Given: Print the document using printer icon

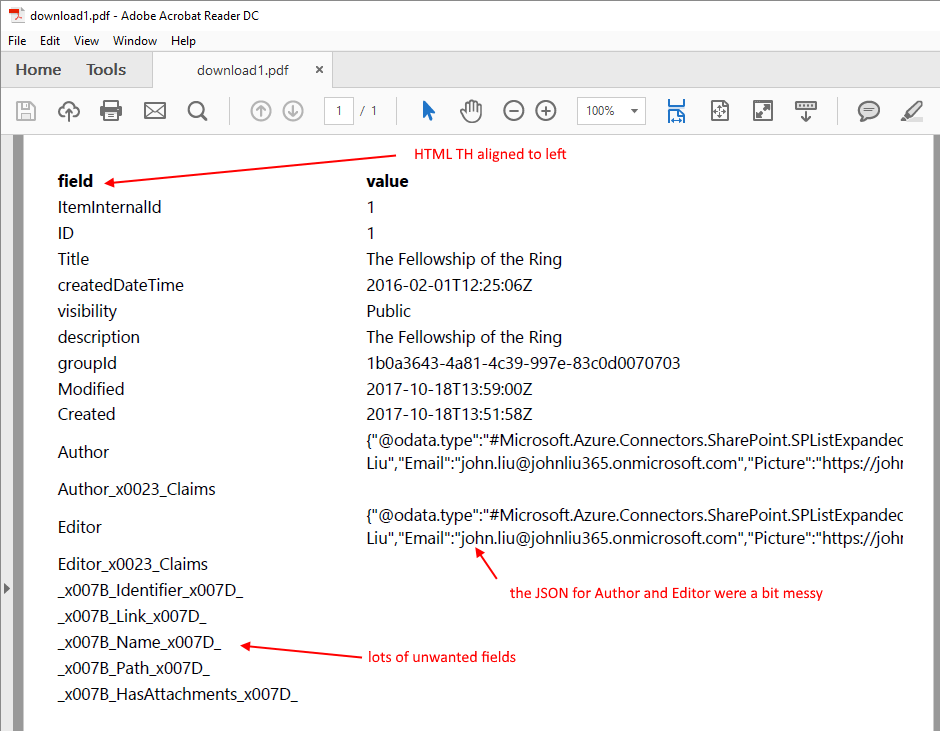Looking at the screenshot, I should coord(111,111).
